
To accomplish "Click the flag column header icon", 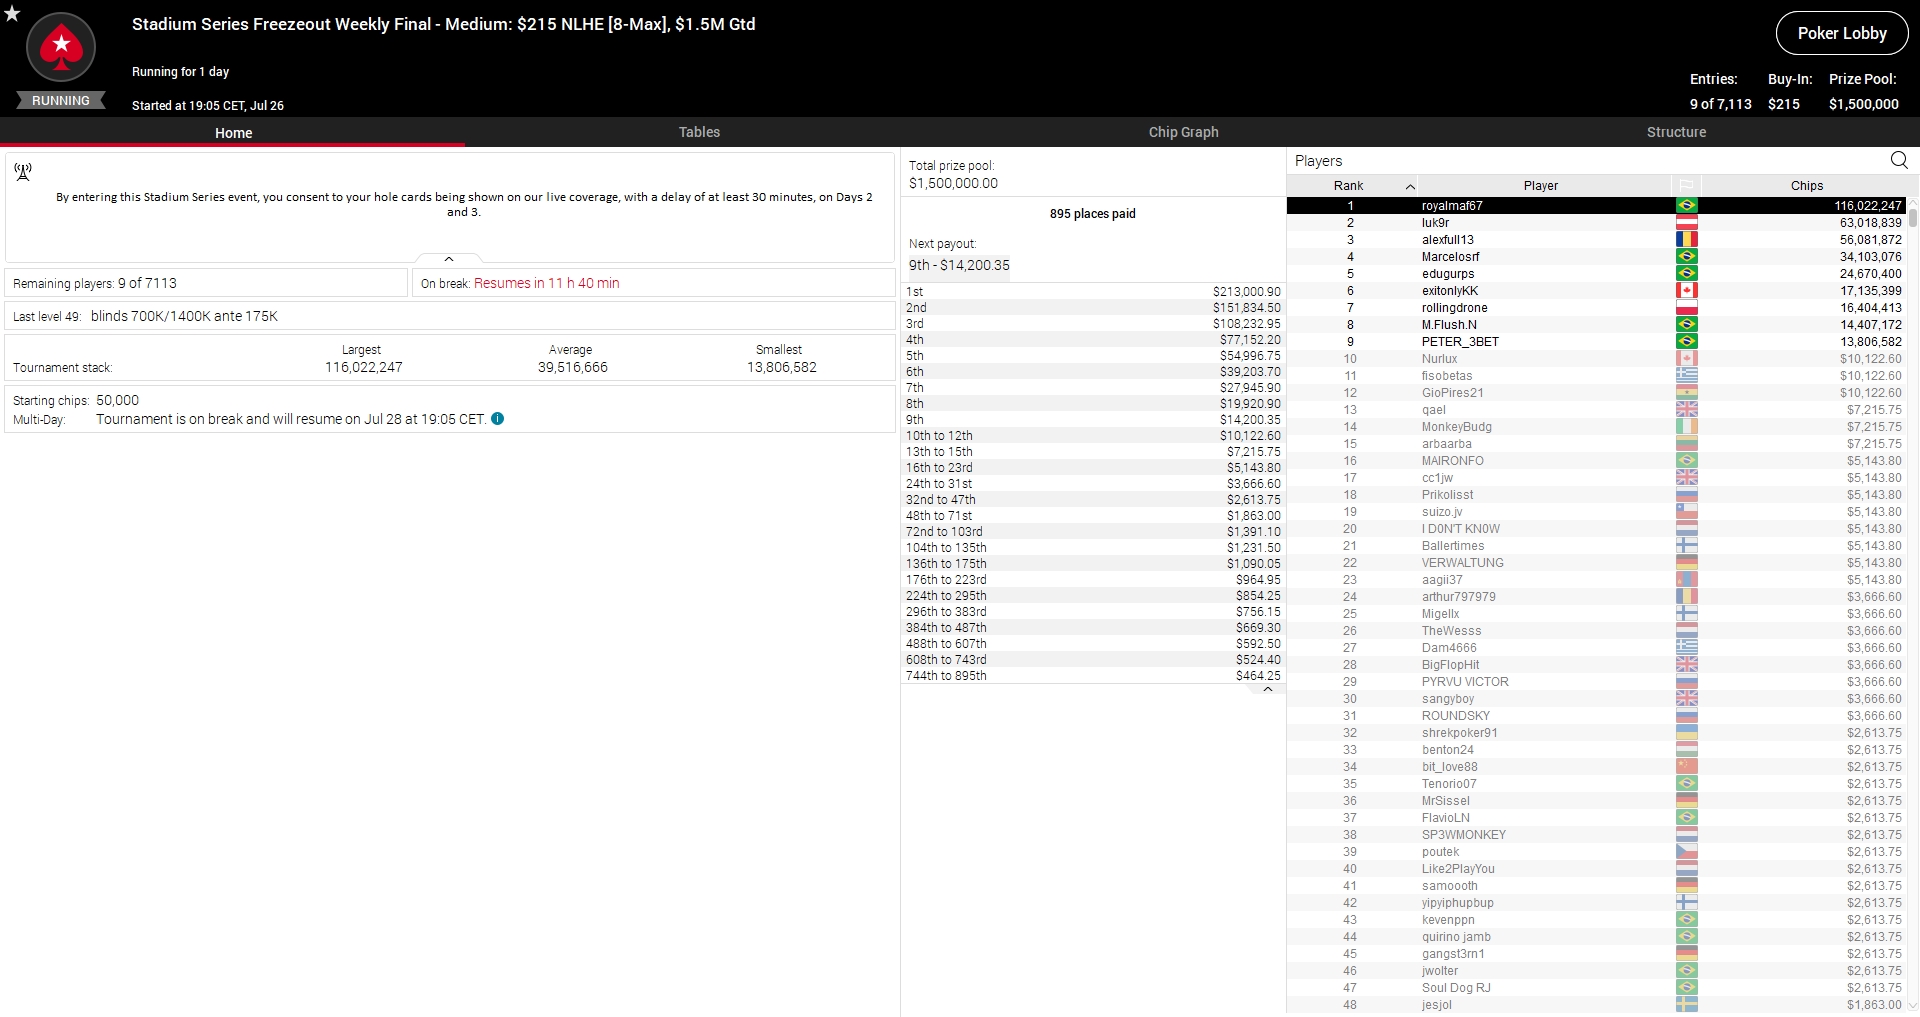I will tap(1686, 186).
